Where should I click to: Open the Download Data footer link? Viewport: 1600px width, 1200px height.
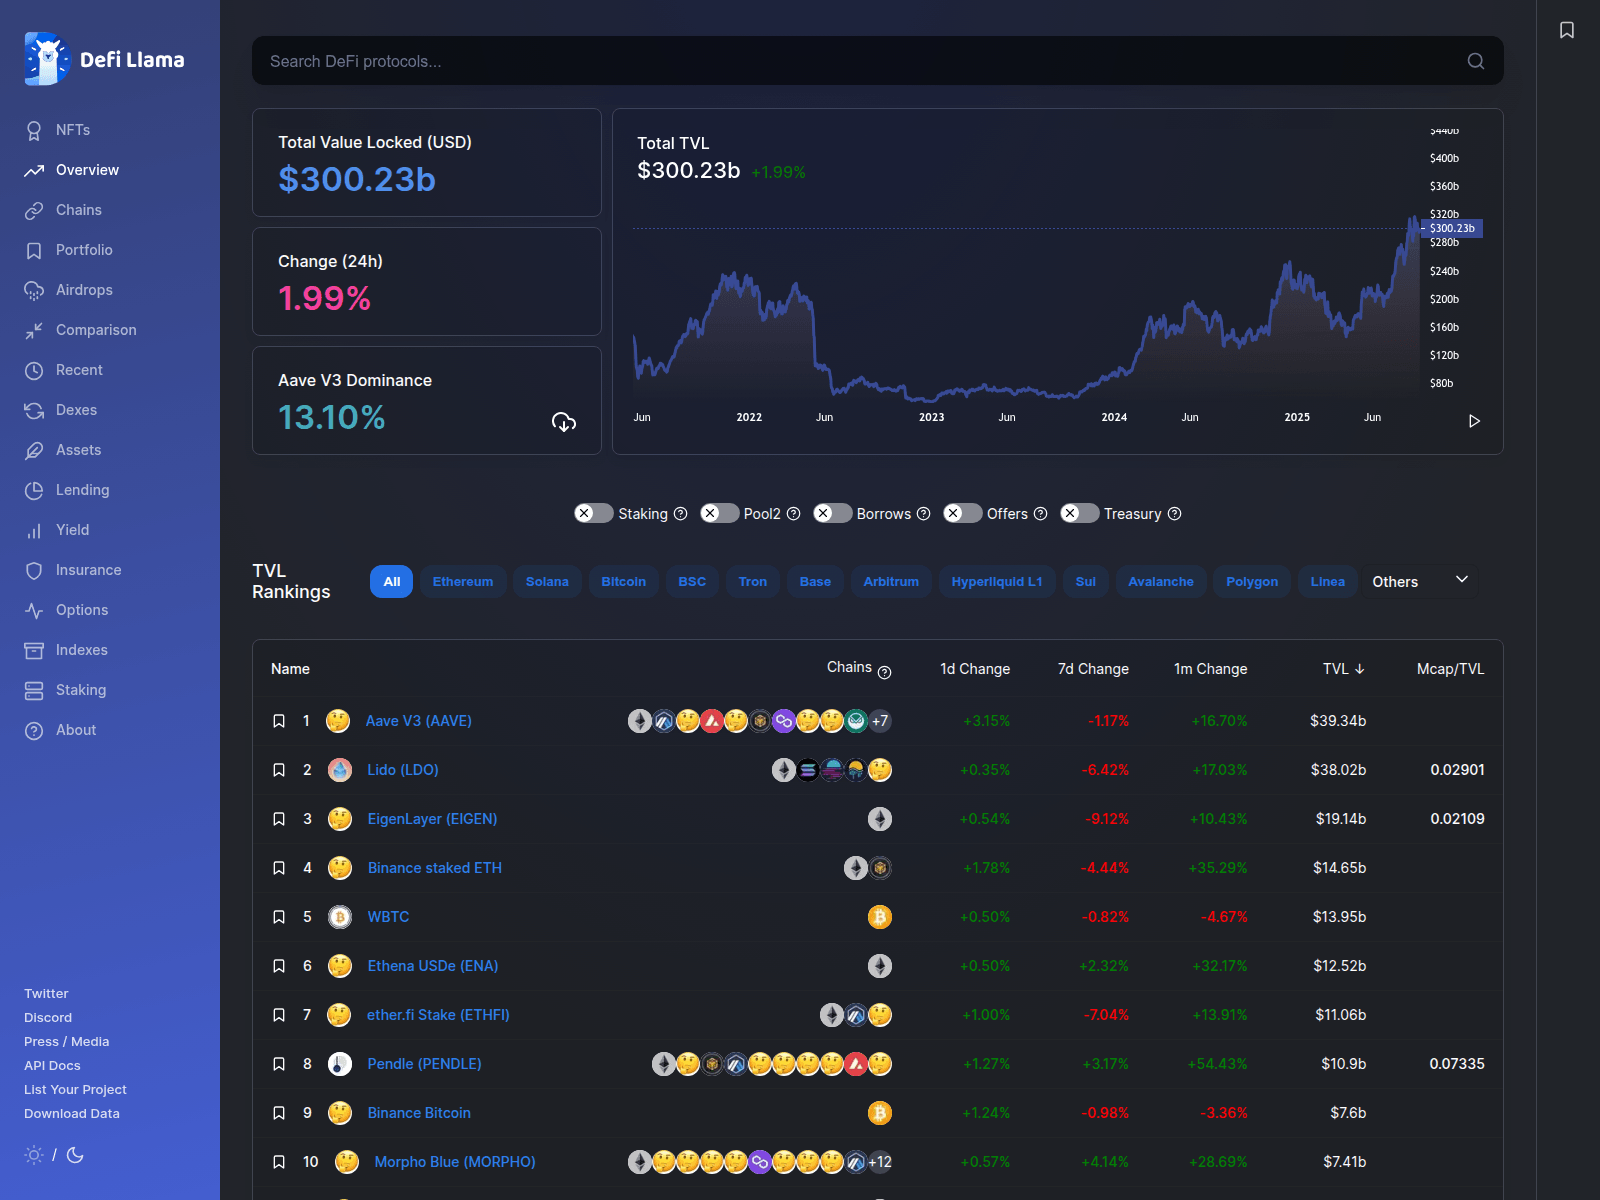point(72,1114)
